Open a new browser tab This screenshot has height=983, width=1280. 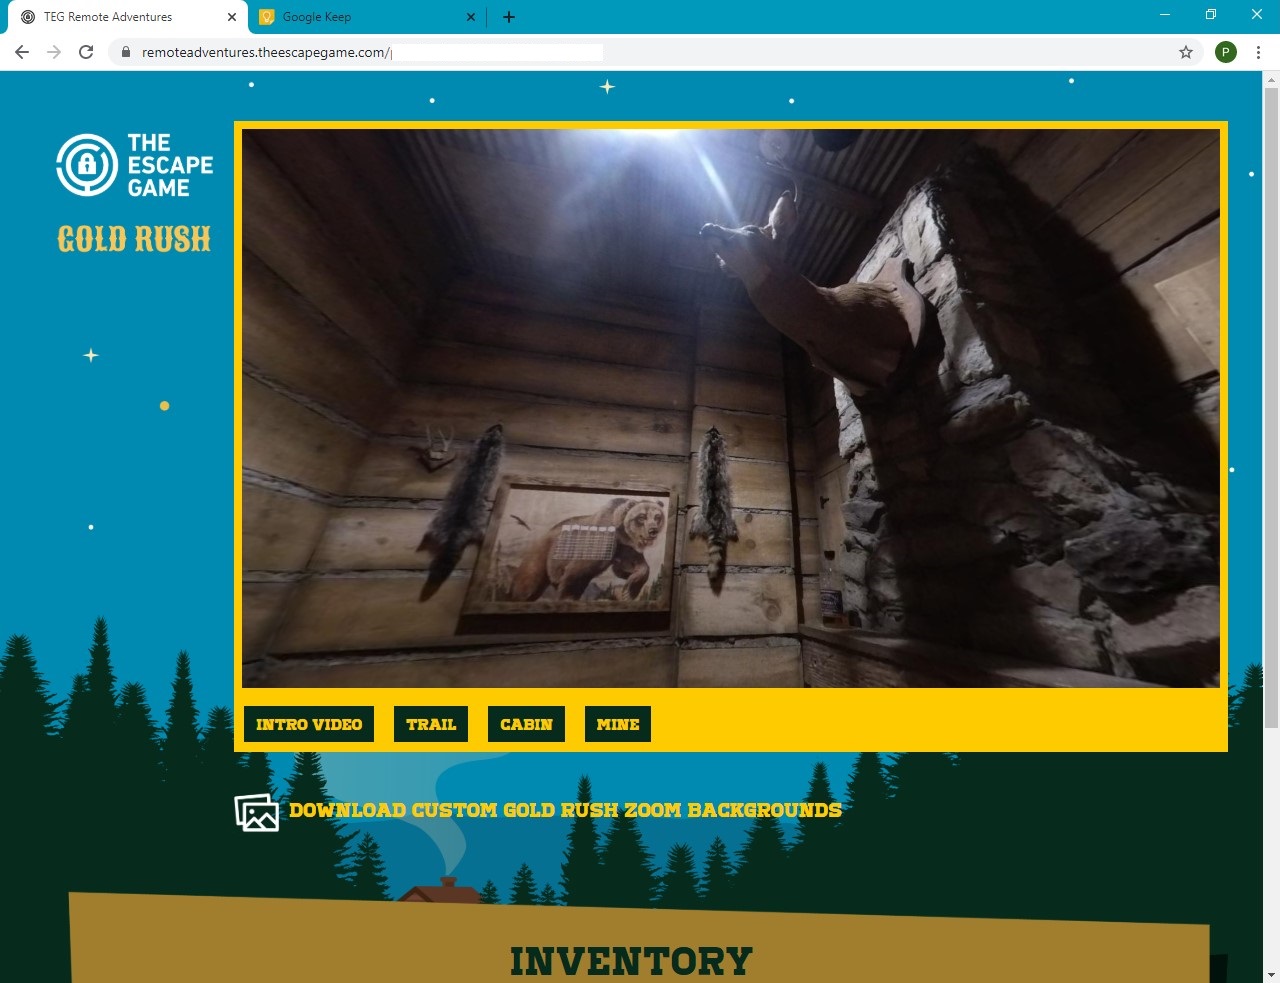pos(509,17)
